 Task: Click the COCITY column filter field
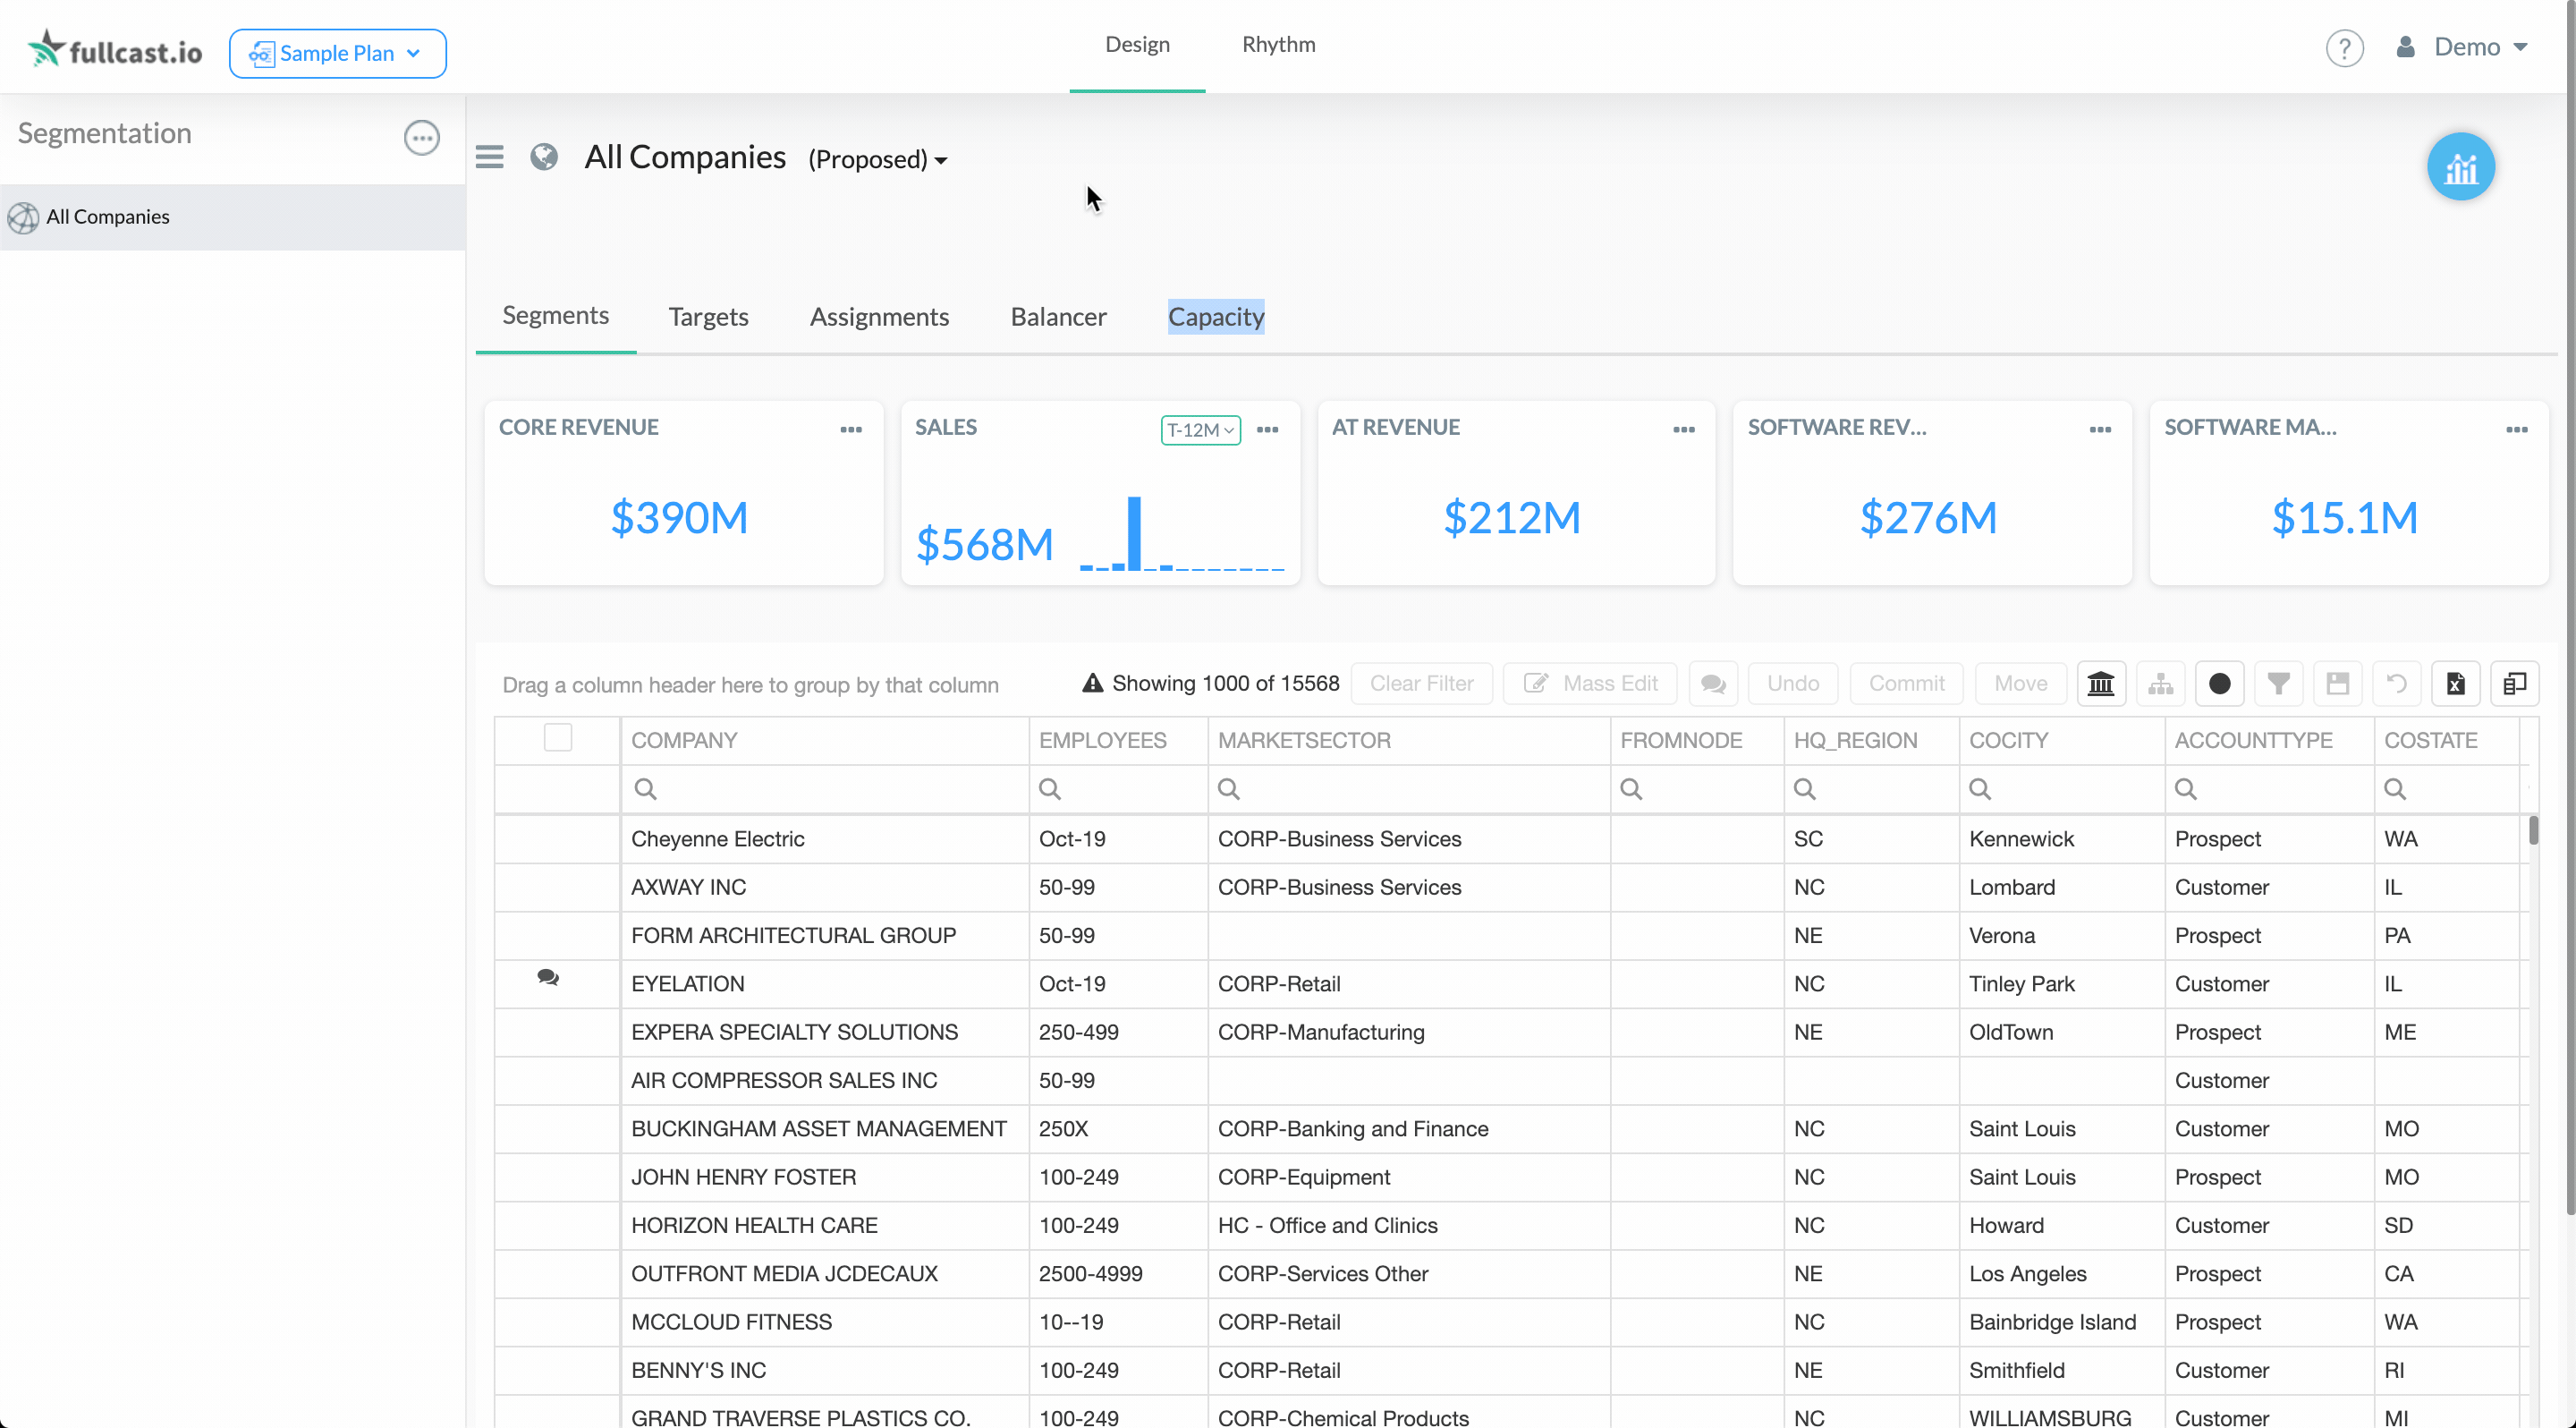pyautogui.click(x=2062, y=789)
